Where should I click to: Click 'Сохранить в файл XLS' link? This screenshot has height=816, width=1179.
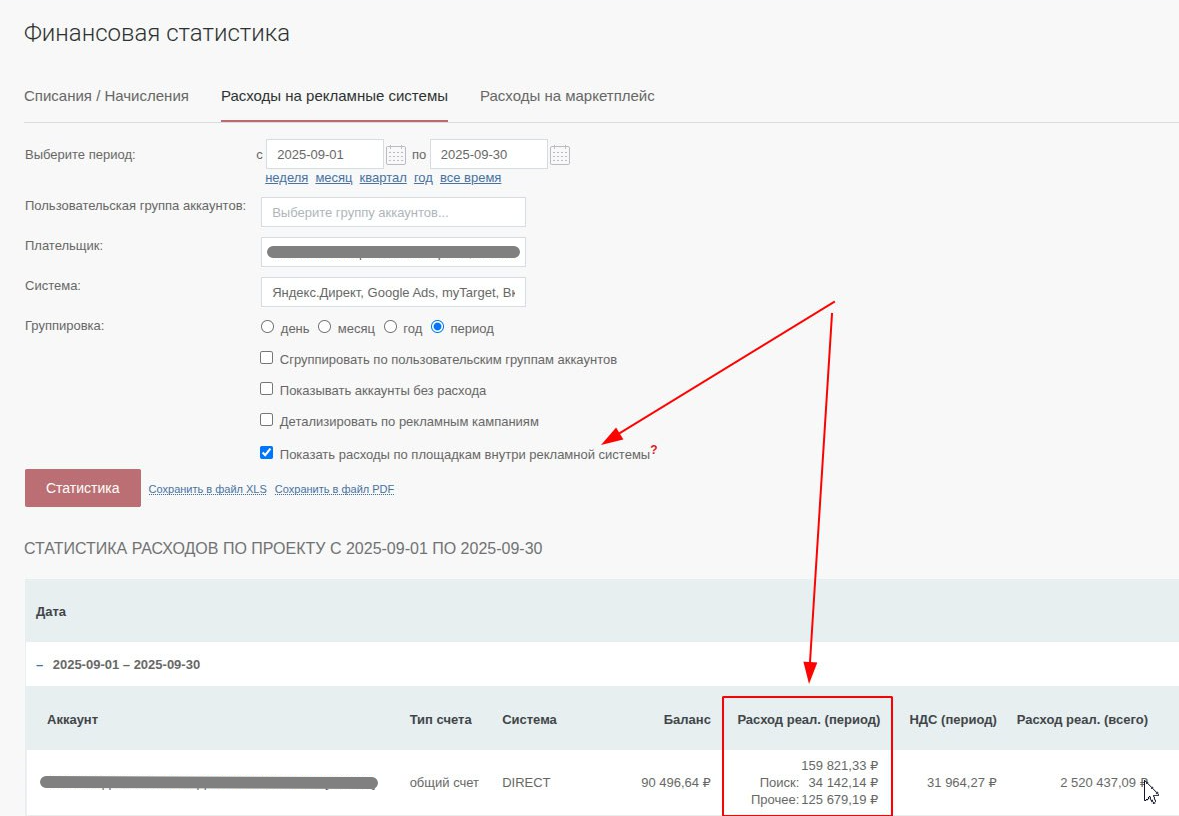click(x=207, y=489)
